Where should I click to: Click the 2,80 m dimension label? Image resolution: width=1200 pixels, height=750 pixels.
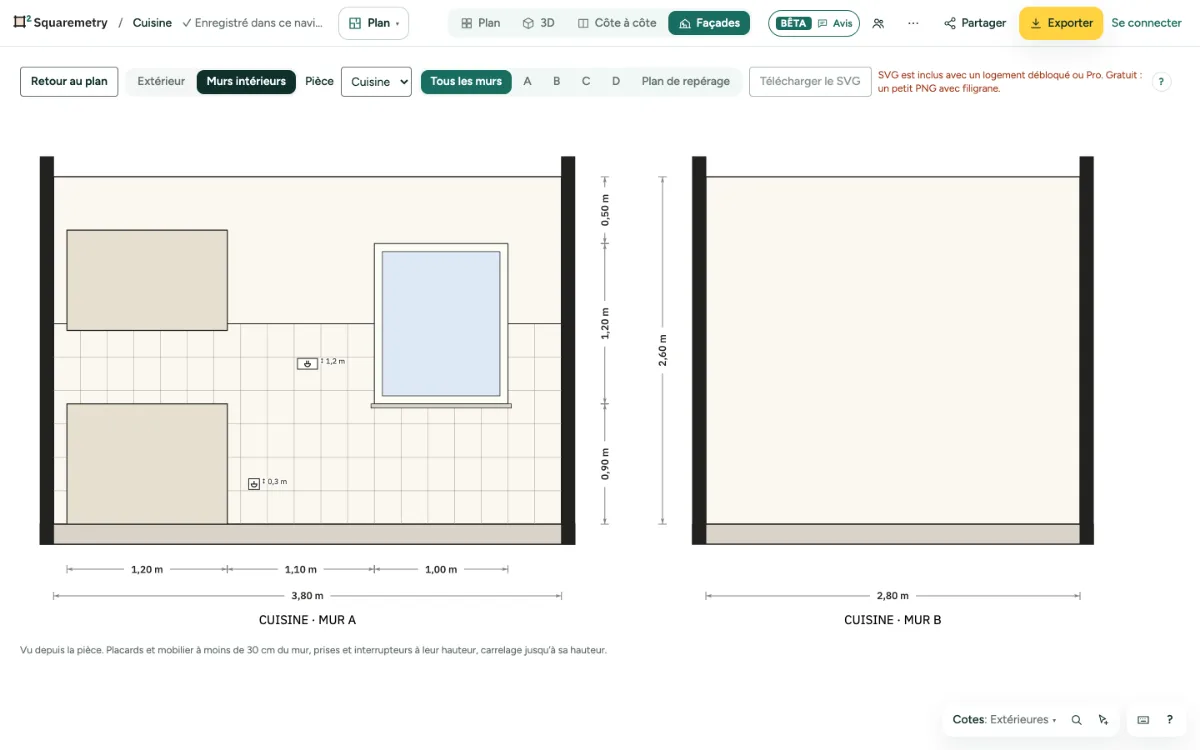pyautogui.click(x=893, y=596)
